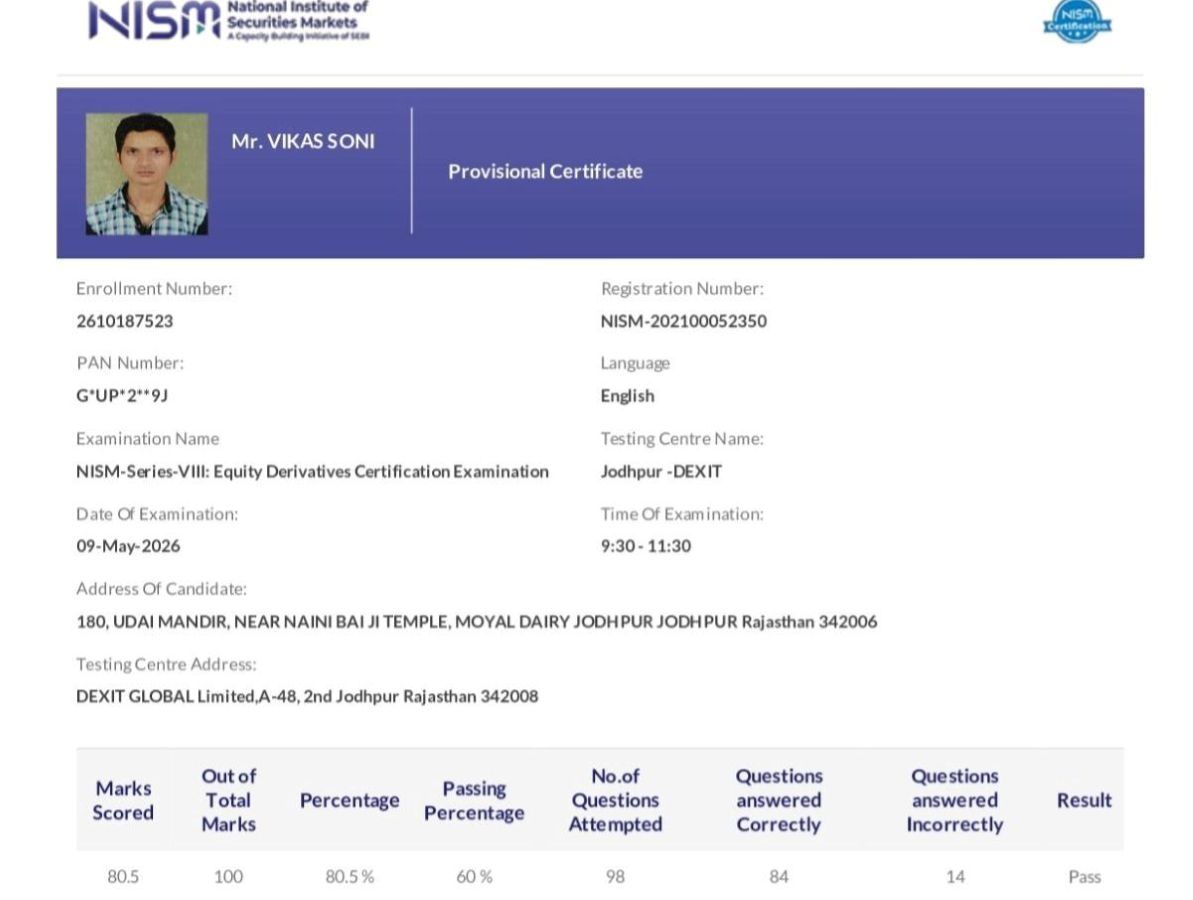Select the result value Pass

tap(1084, 876)
